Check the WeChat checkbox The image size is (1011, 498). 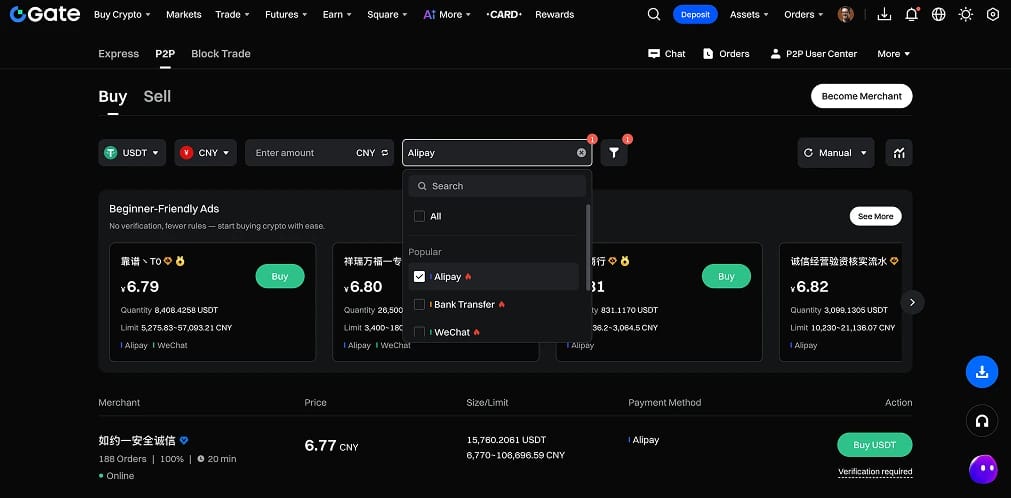[x=419, y=332]
